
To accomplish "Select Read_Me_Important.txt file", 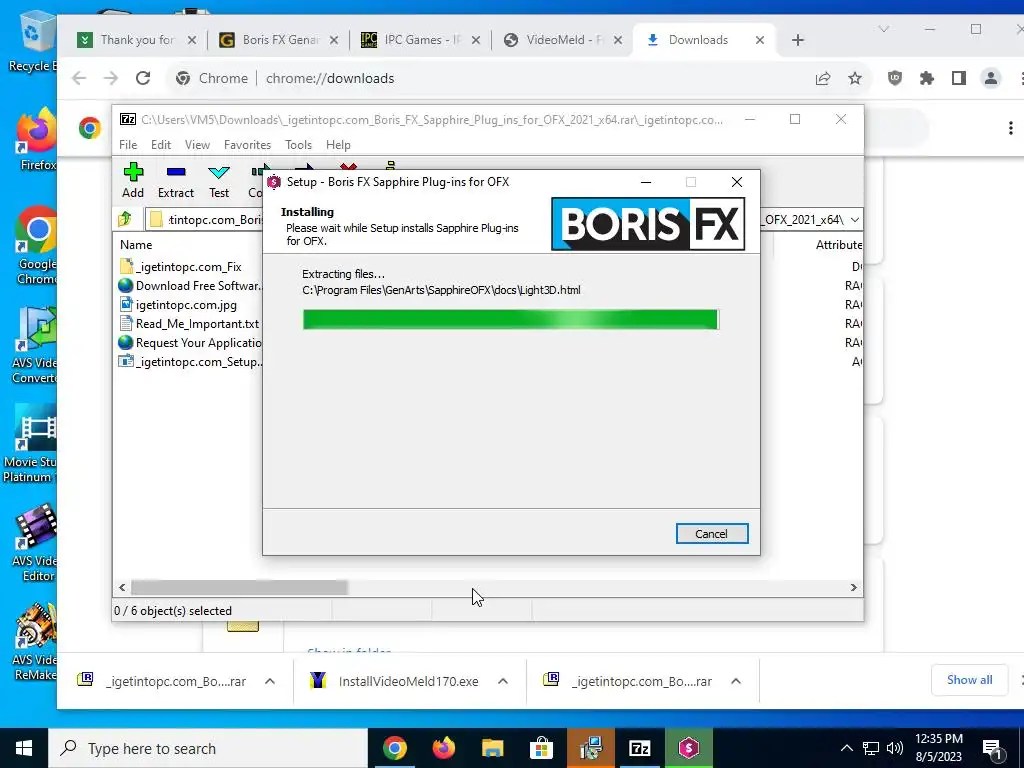I will click(x=189, y=323).
